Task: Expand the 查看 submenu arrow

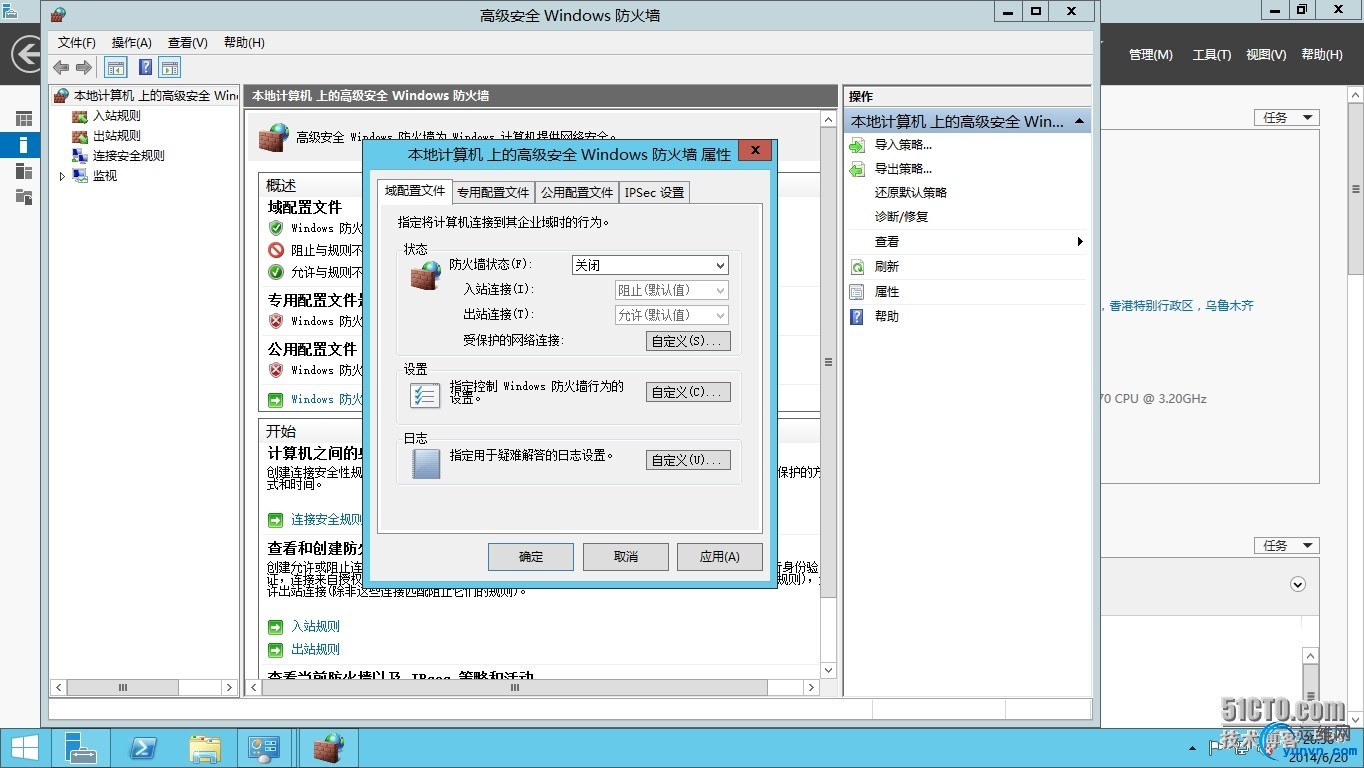Action: [1080, 242]
